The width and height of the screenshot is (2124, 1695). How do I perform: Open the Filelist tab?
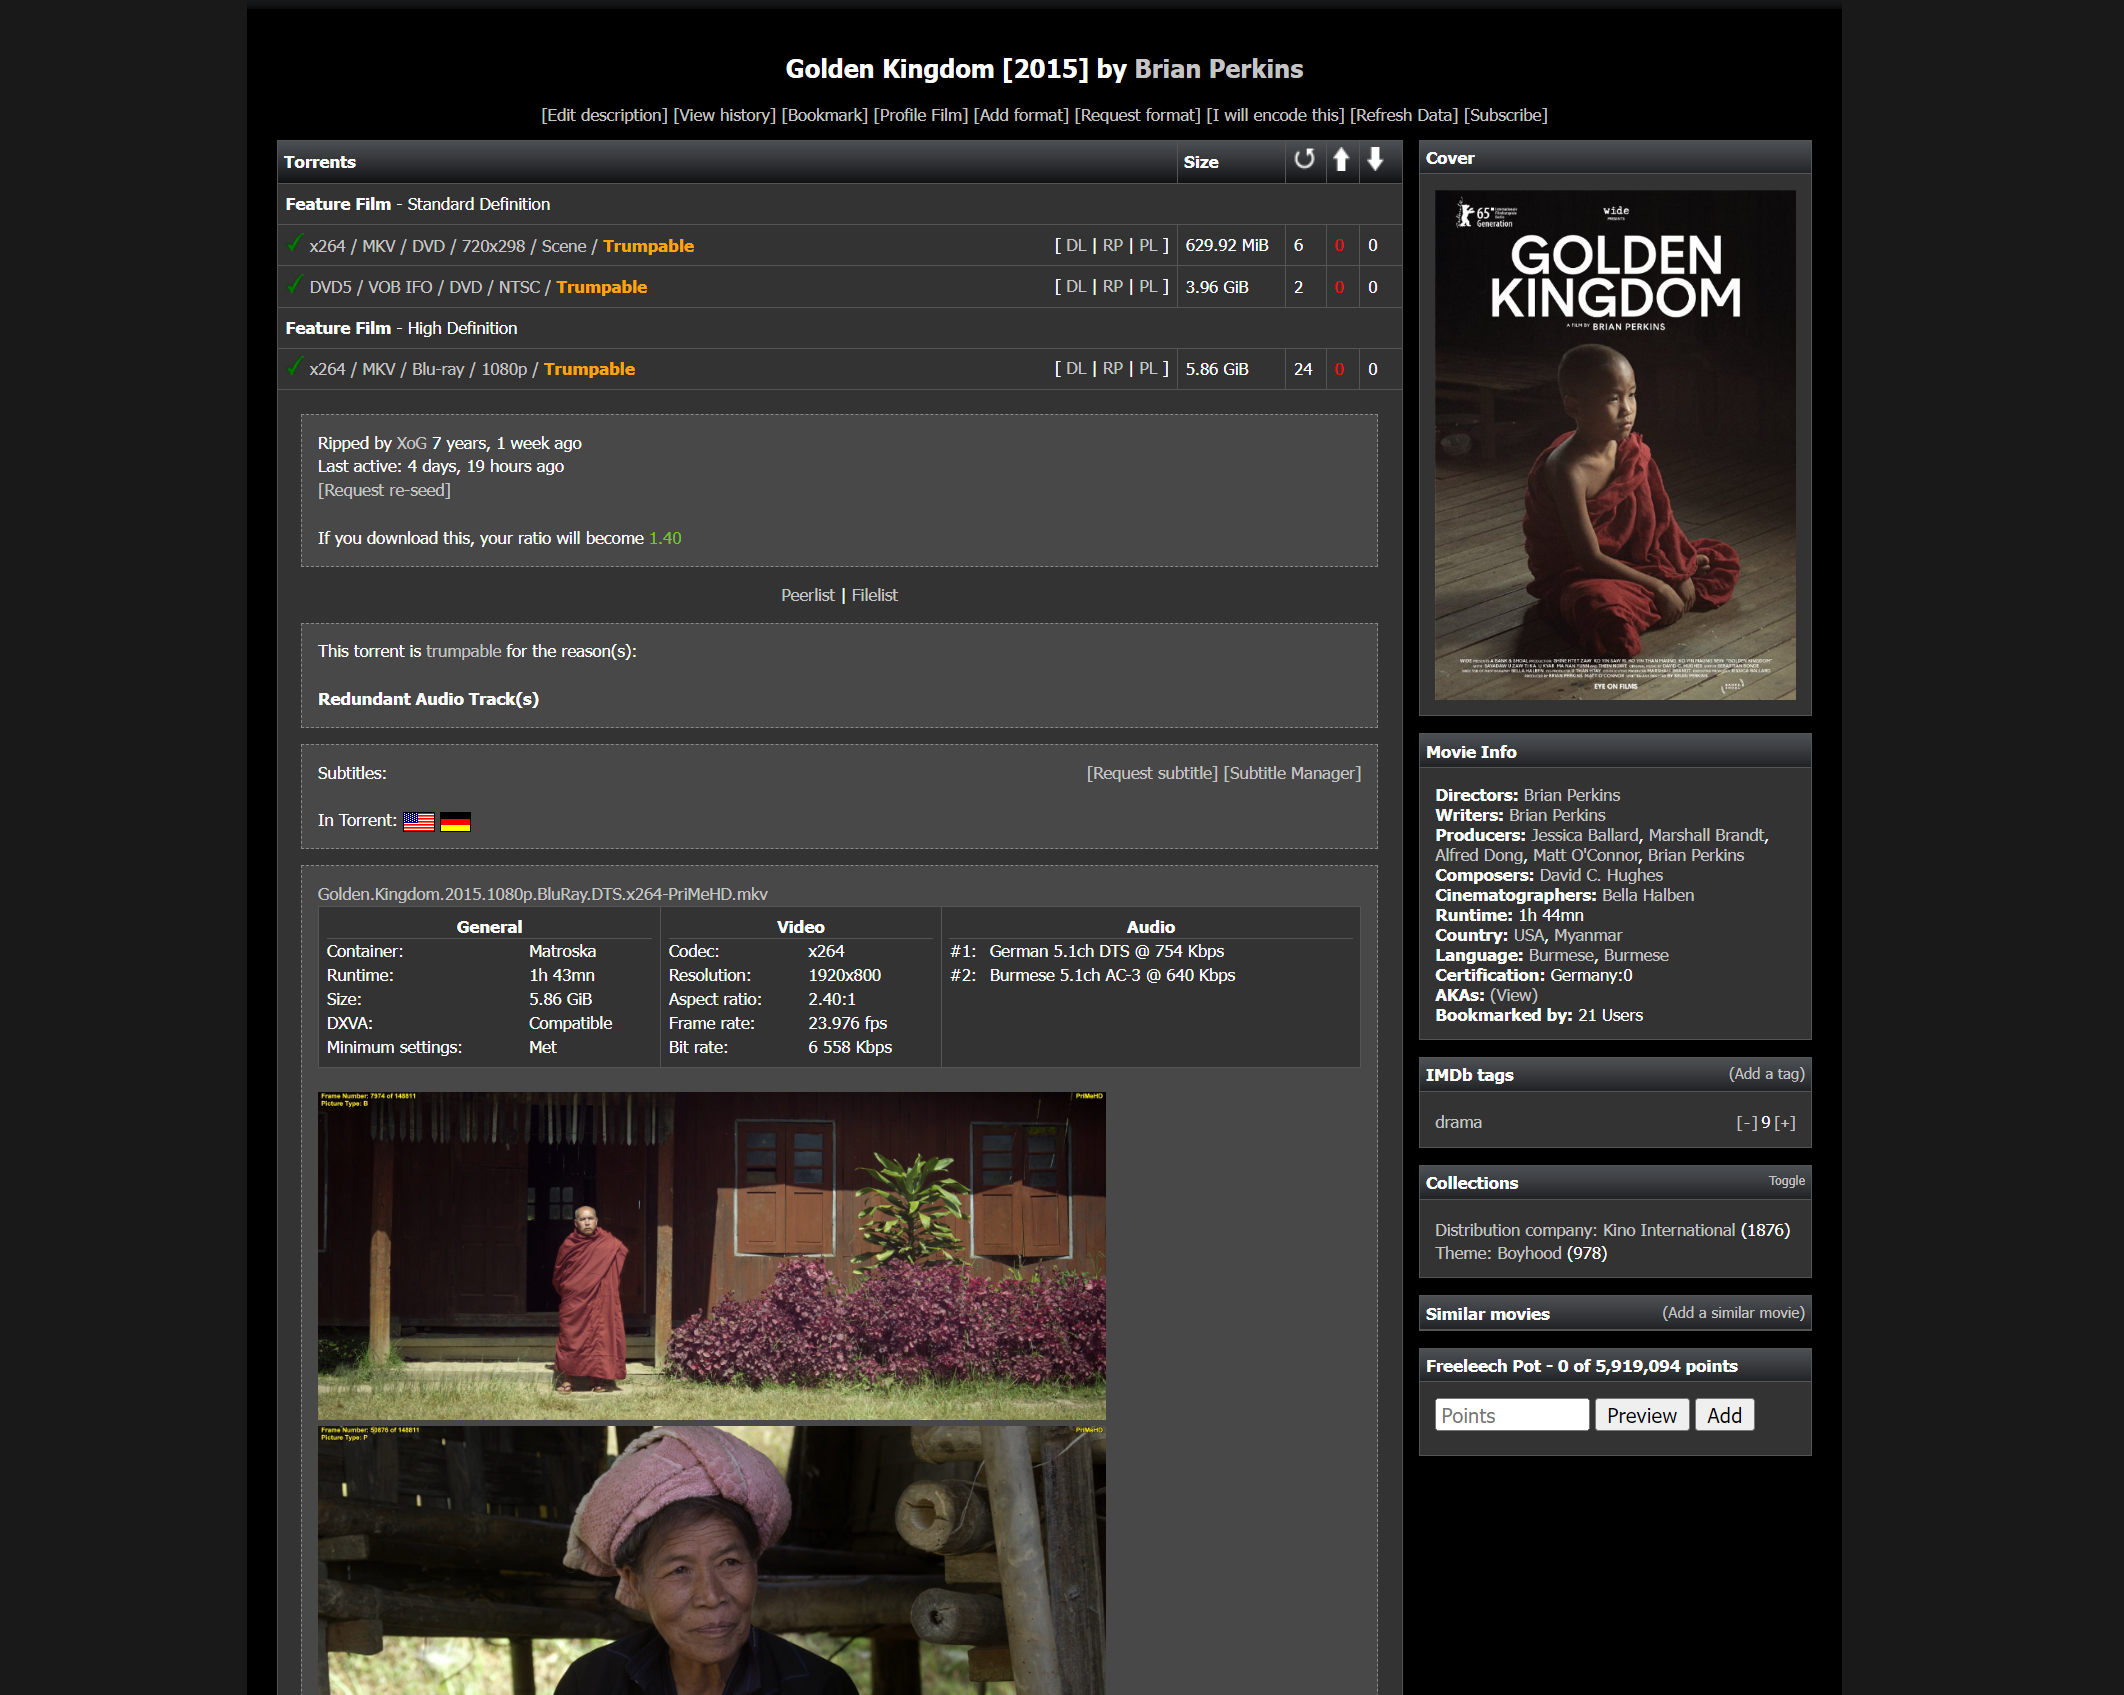(874, 595)
